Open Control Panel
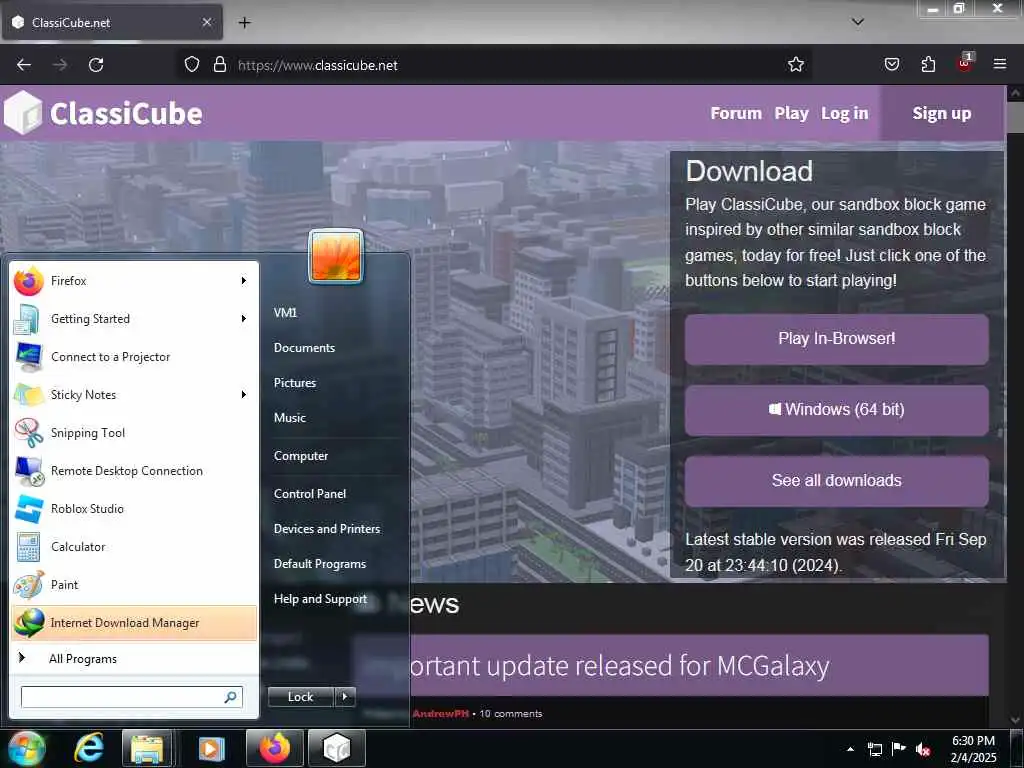The height and width of the screenshot is (768, 1024). tap(310, 494)
